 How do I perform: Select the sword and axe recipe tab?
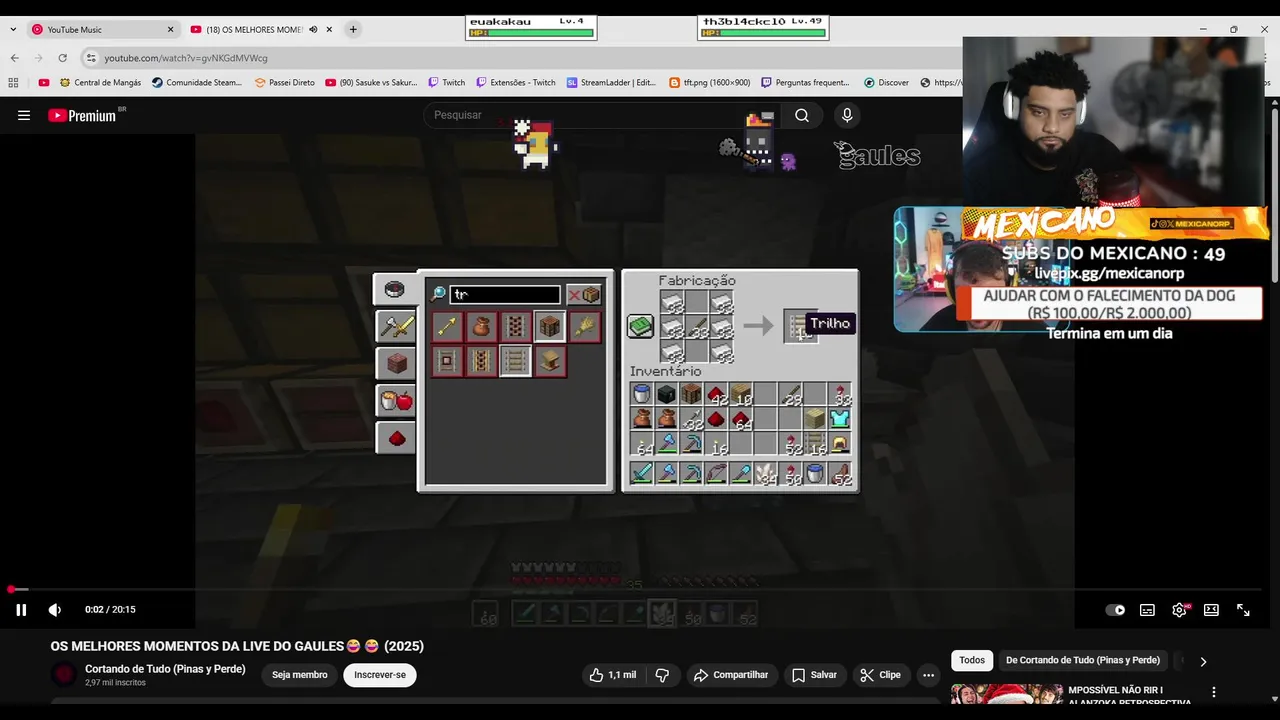pyautogui.click(x=396, y=326)
